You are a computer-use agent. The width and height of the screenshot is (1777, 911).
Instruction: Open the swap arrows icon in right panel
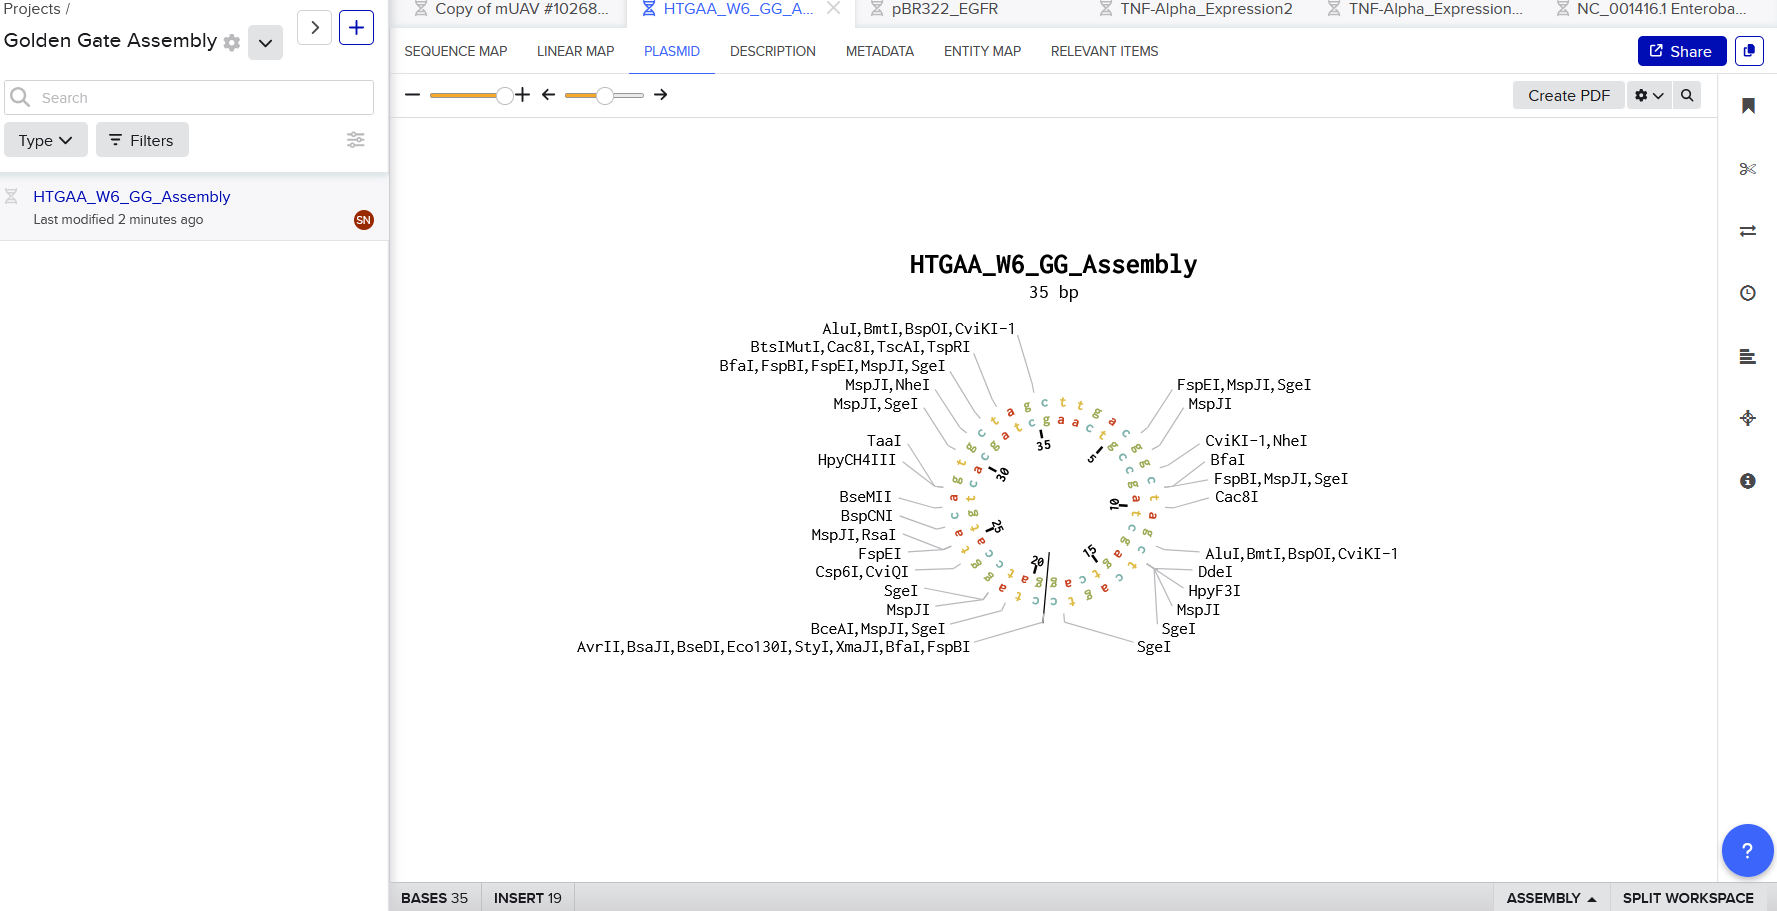[1748, 231]
